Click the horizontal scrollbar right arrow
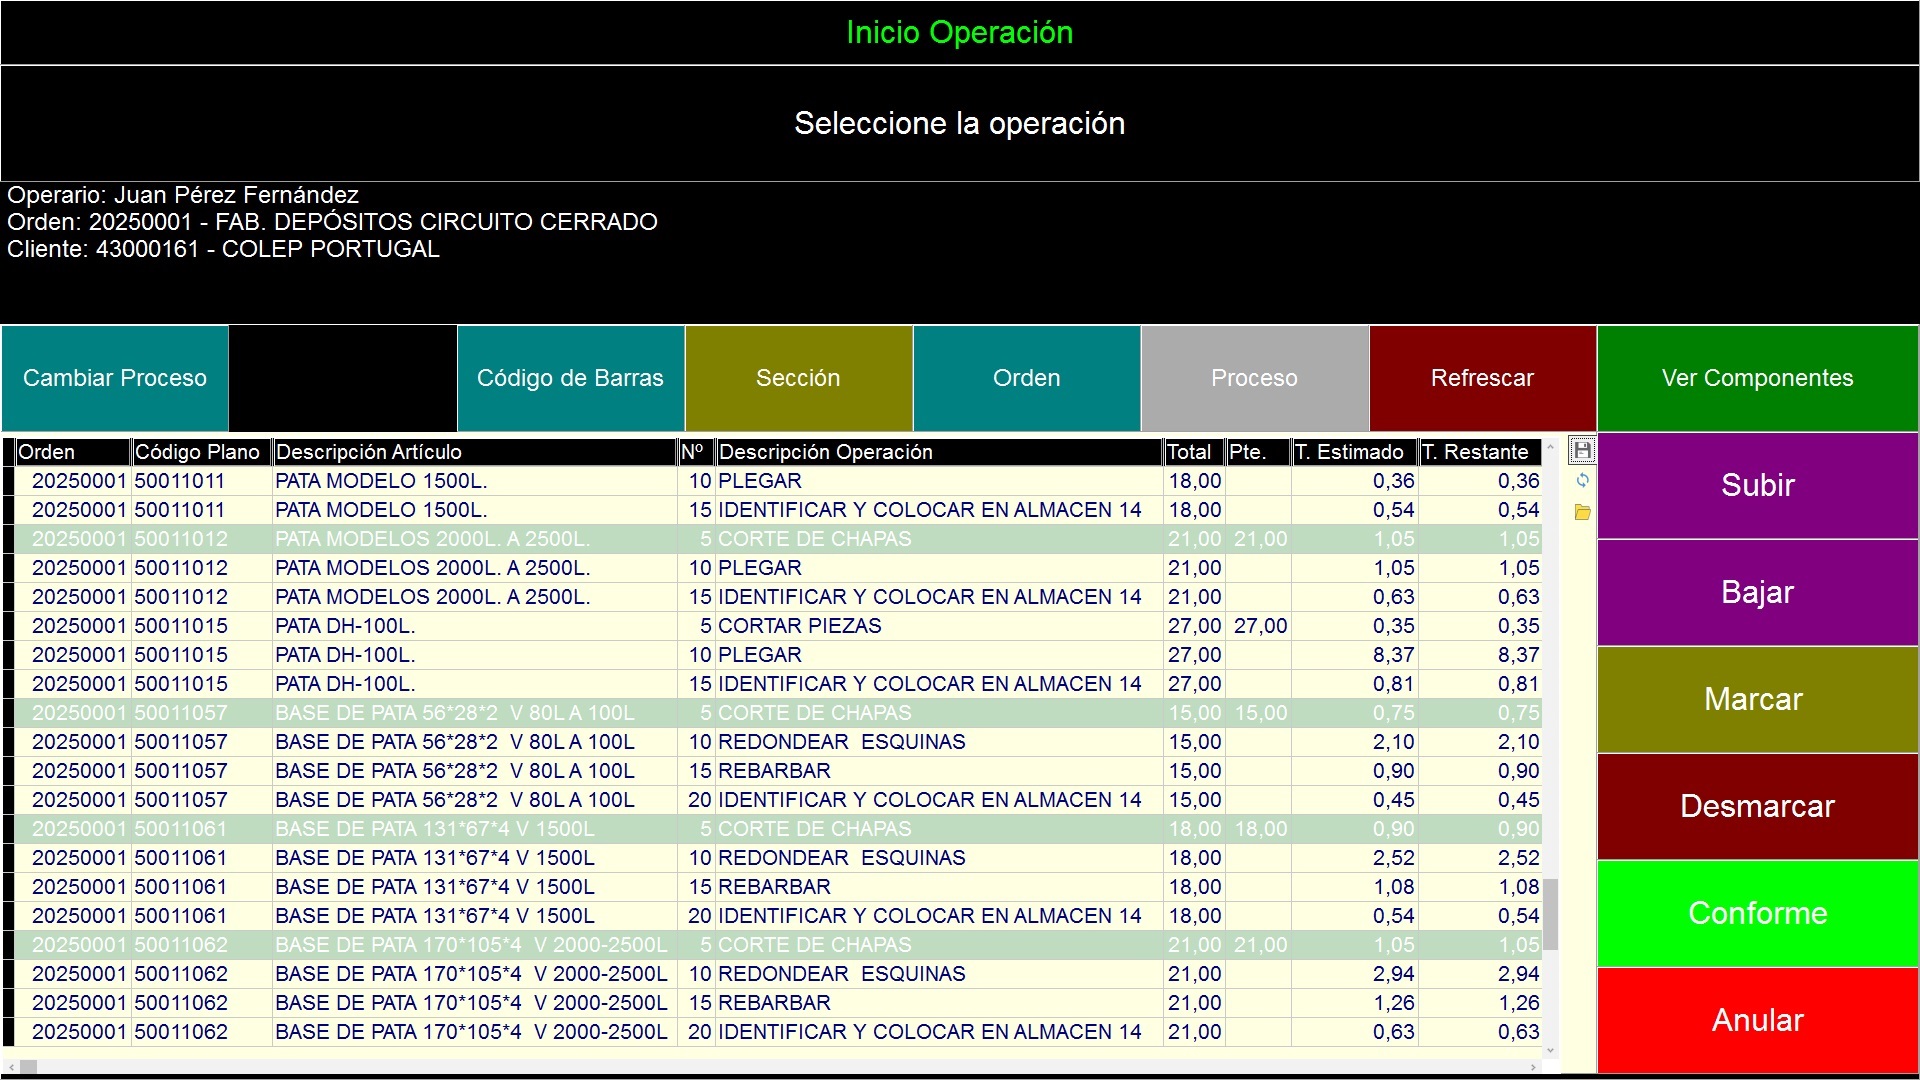Viewport: 1920px width, 1080px height. point(1534,1067)
